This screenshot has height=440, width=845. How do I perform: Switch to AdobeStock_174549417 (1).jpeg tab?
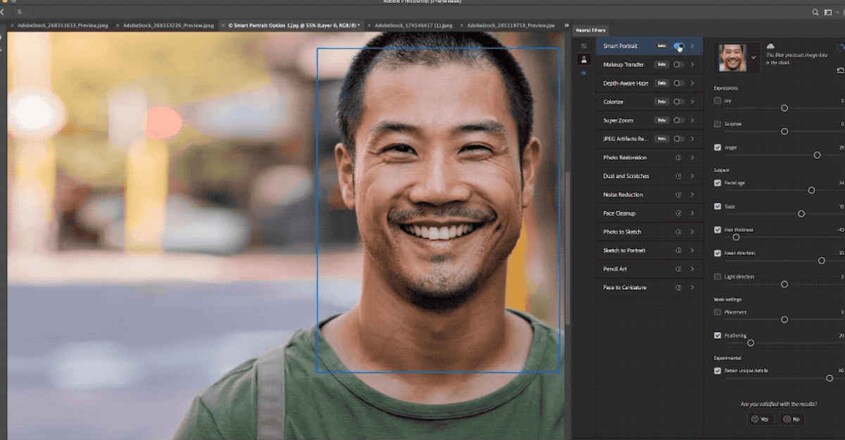413,25
